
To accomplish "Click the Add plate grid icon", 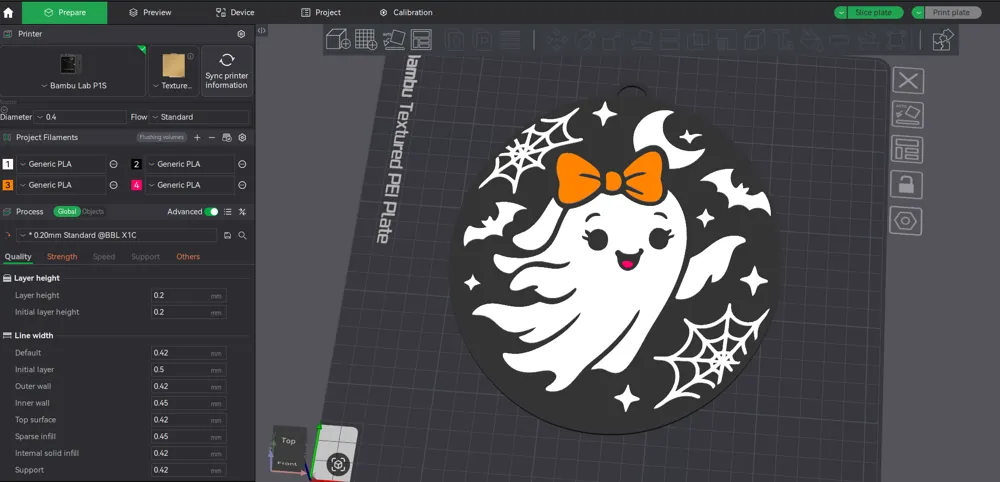I will (x=366, y=40).
